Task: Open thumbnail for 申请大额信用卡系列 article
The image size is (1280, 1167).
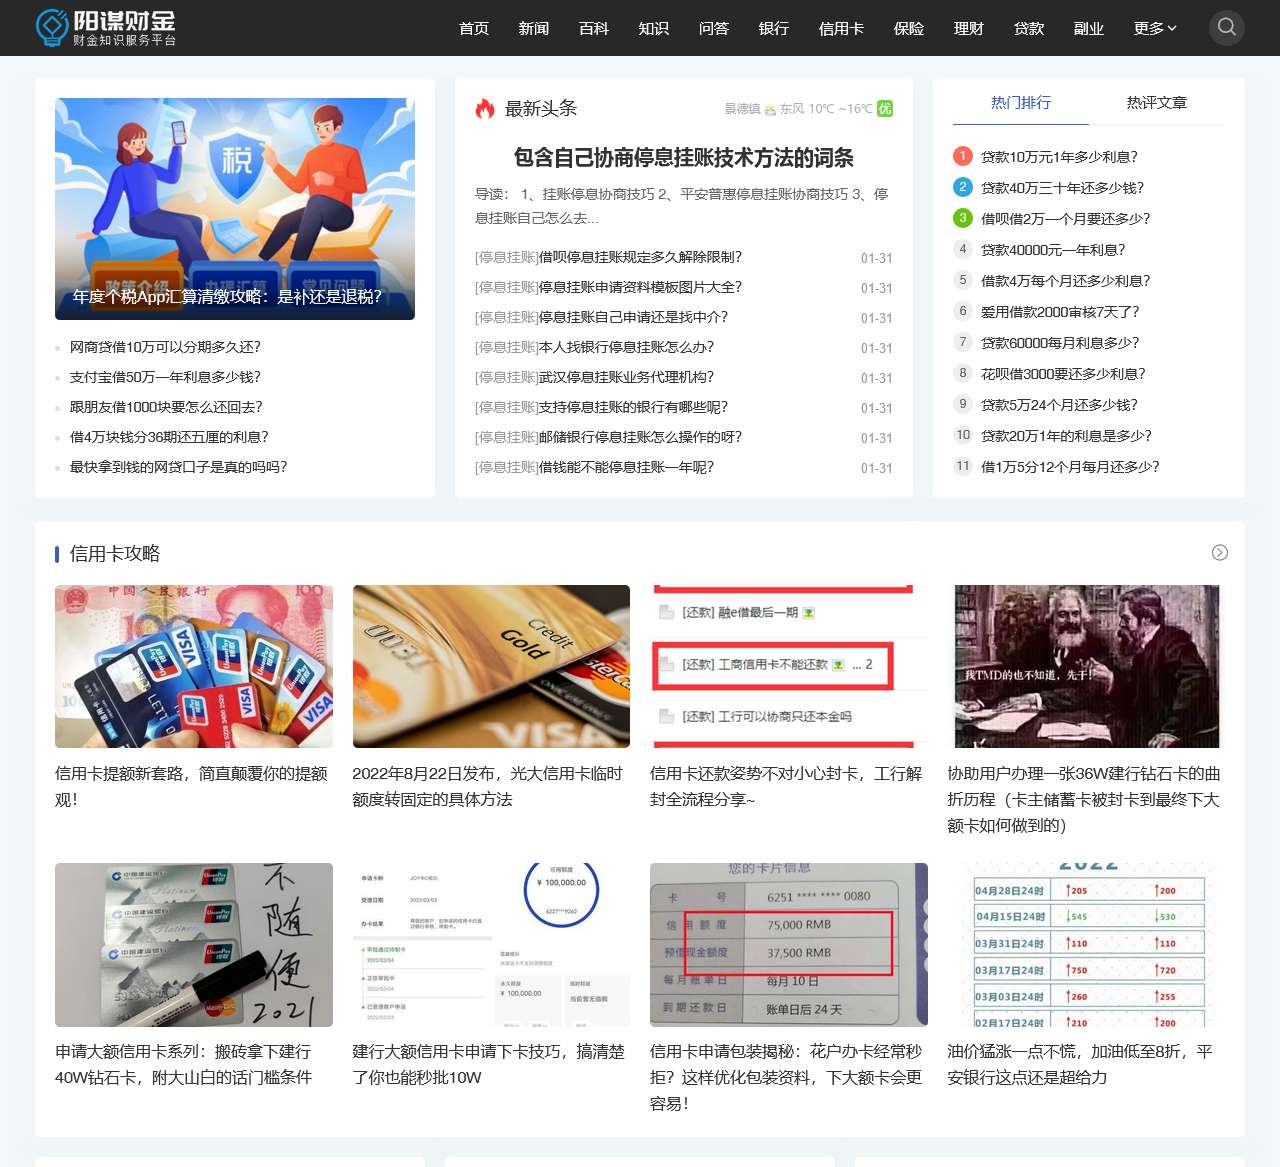Action: [194, 945]
